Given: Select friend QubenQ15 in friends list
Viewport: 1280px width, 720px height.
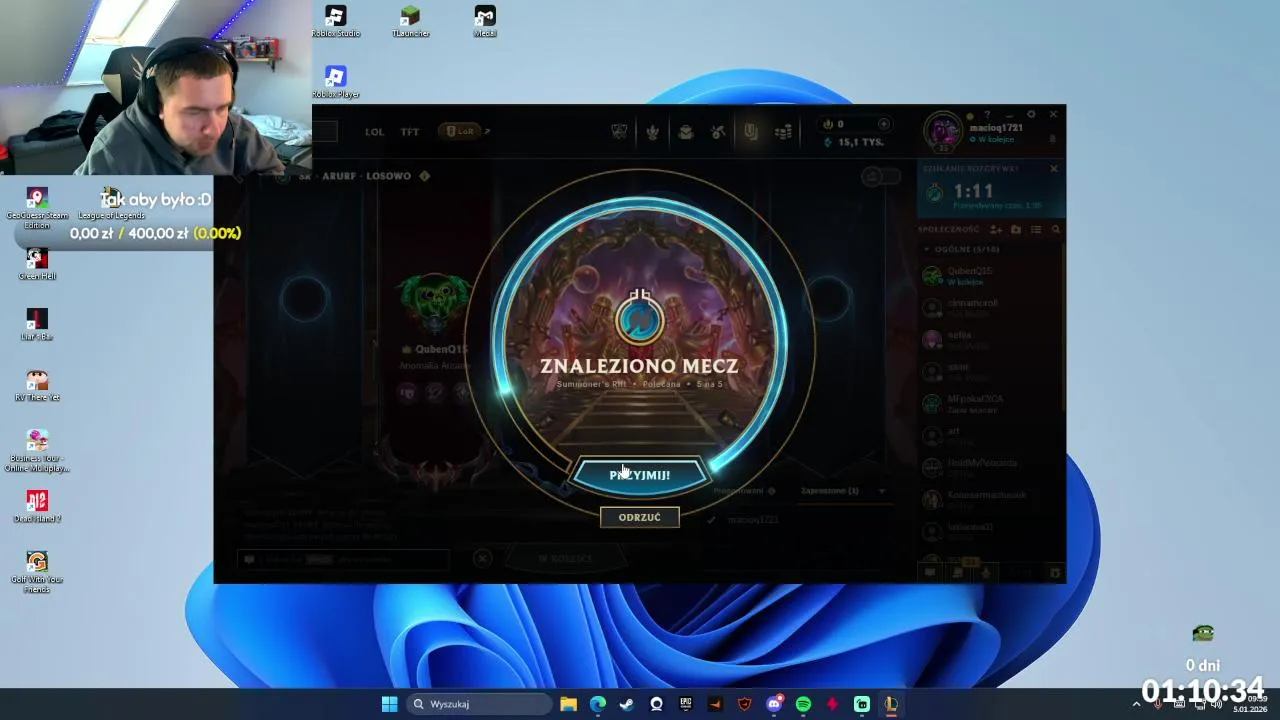Looking at the screenshot, I should pos(990,275).
